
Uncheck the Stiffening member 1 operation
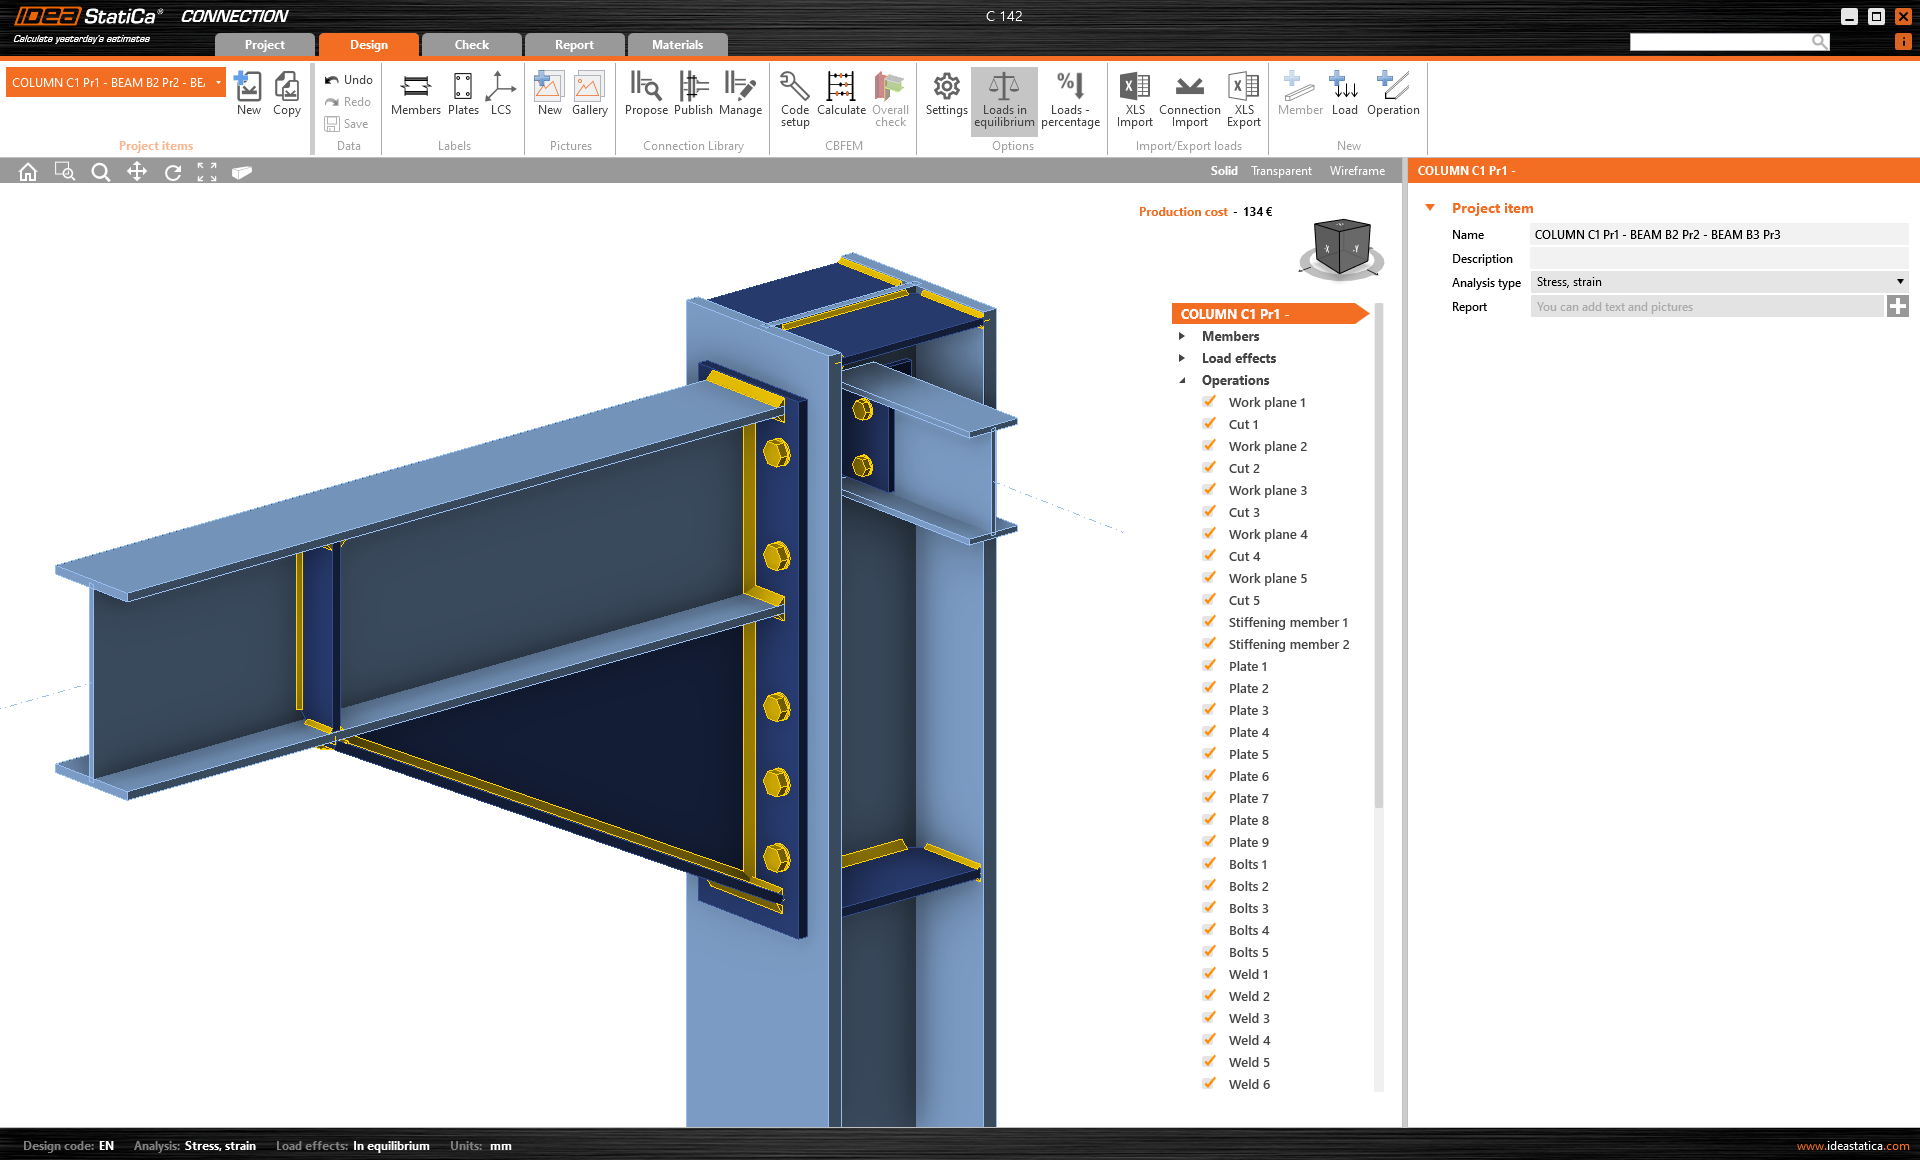tap(1209, 621)
